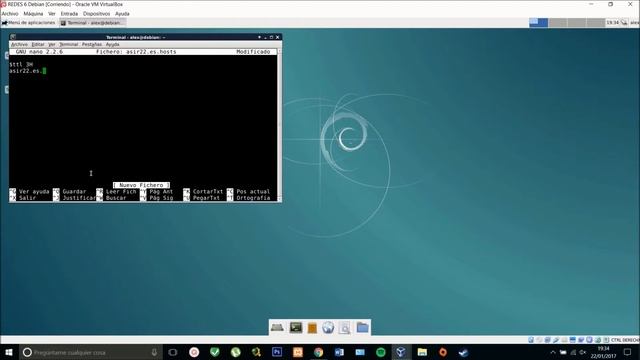The image size is (640, 360).
Task: Select Terminal alex@debian taskbar button
Action: 92,23
